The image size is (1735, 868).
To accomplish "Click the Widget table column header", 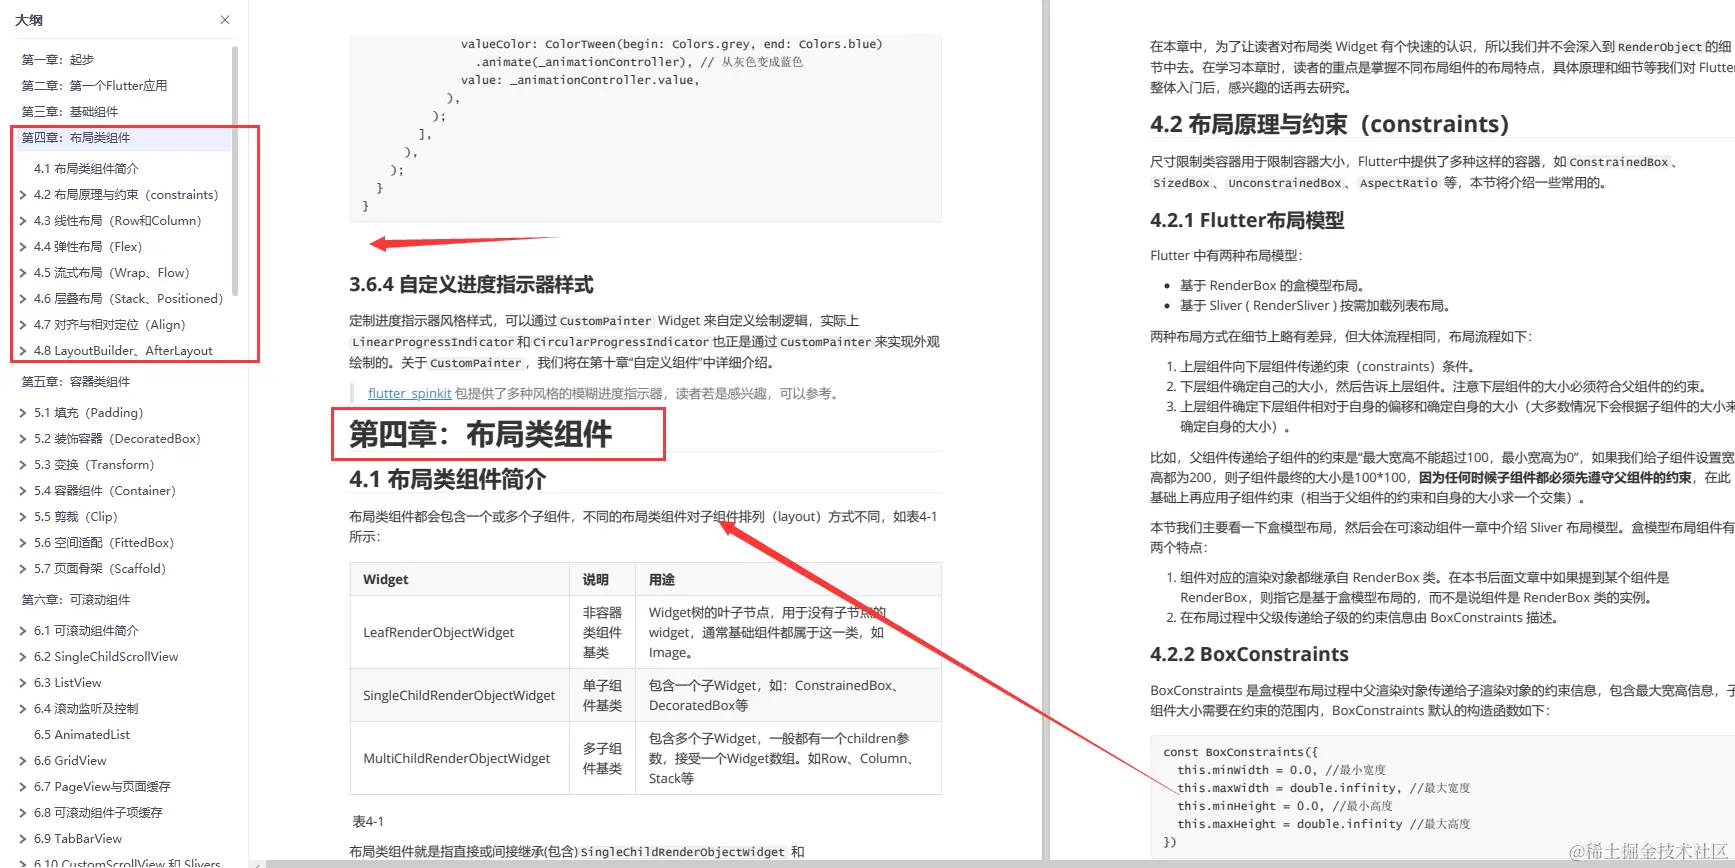I will (459, 579).
